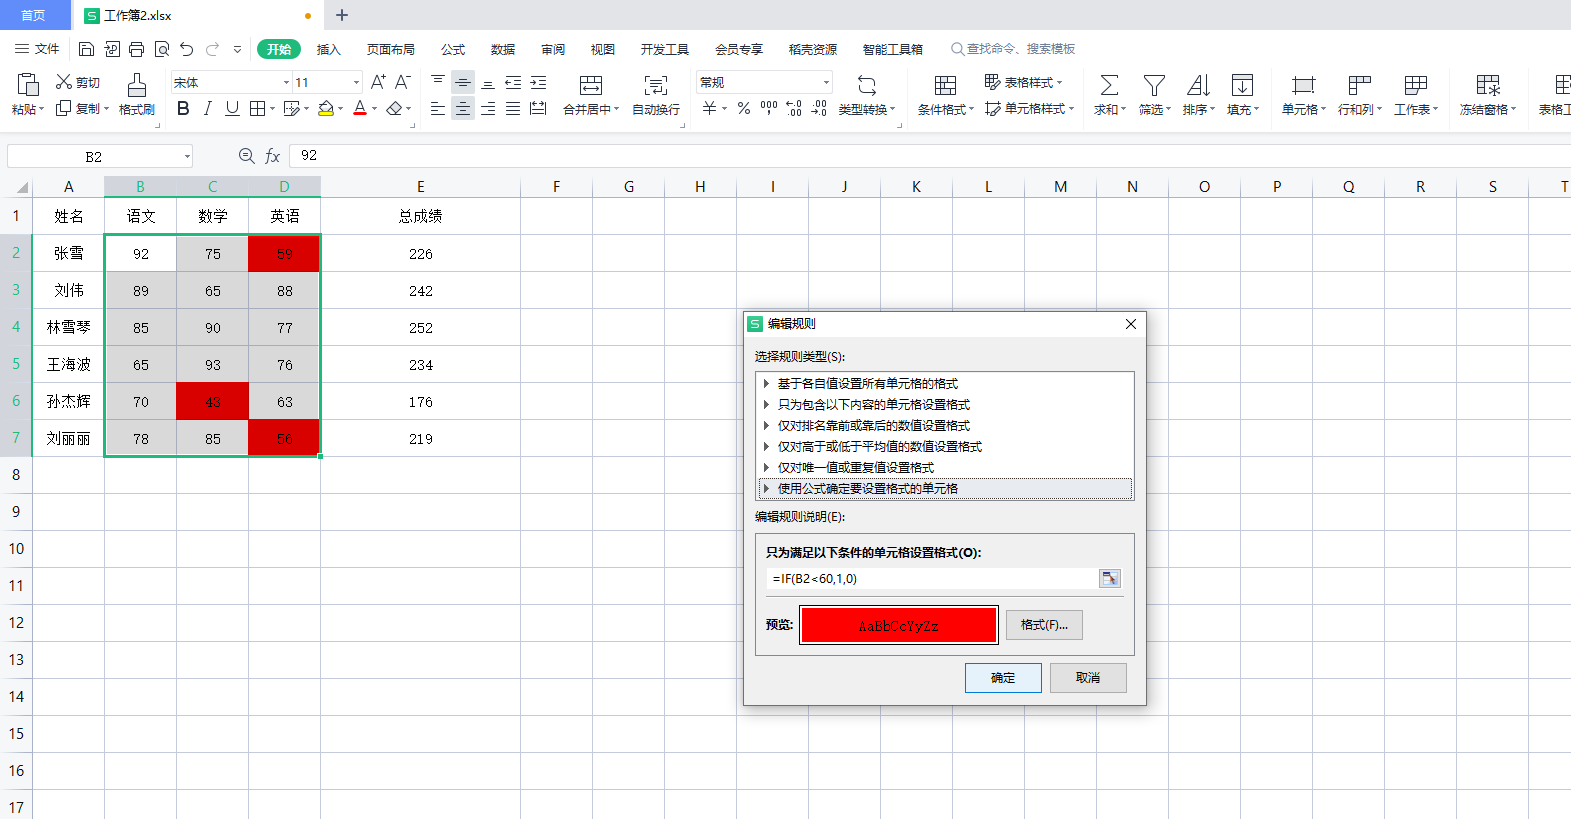1571x819 pixels.
Task: Click the AutoSum (求和) icon
Action: click(1109, 86)
